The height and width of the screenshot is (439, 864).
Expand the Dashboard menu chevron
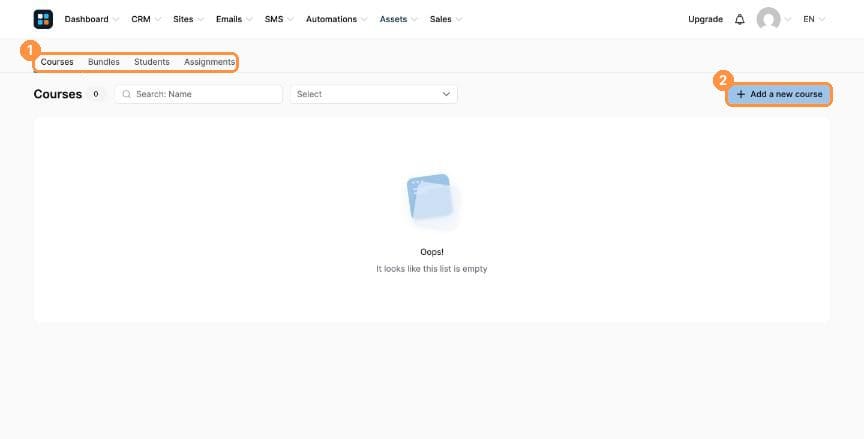[x=115, y=19]
